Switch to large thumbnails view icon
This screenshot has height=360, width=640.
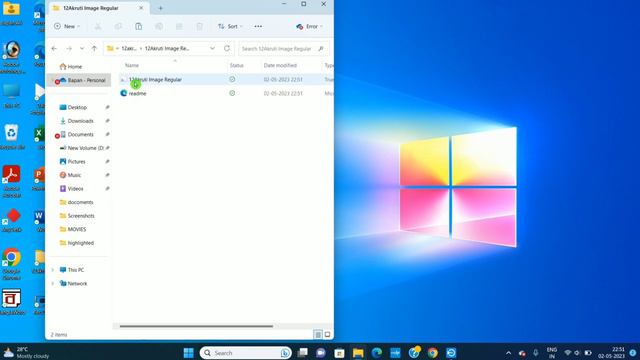tap(327, 335)
